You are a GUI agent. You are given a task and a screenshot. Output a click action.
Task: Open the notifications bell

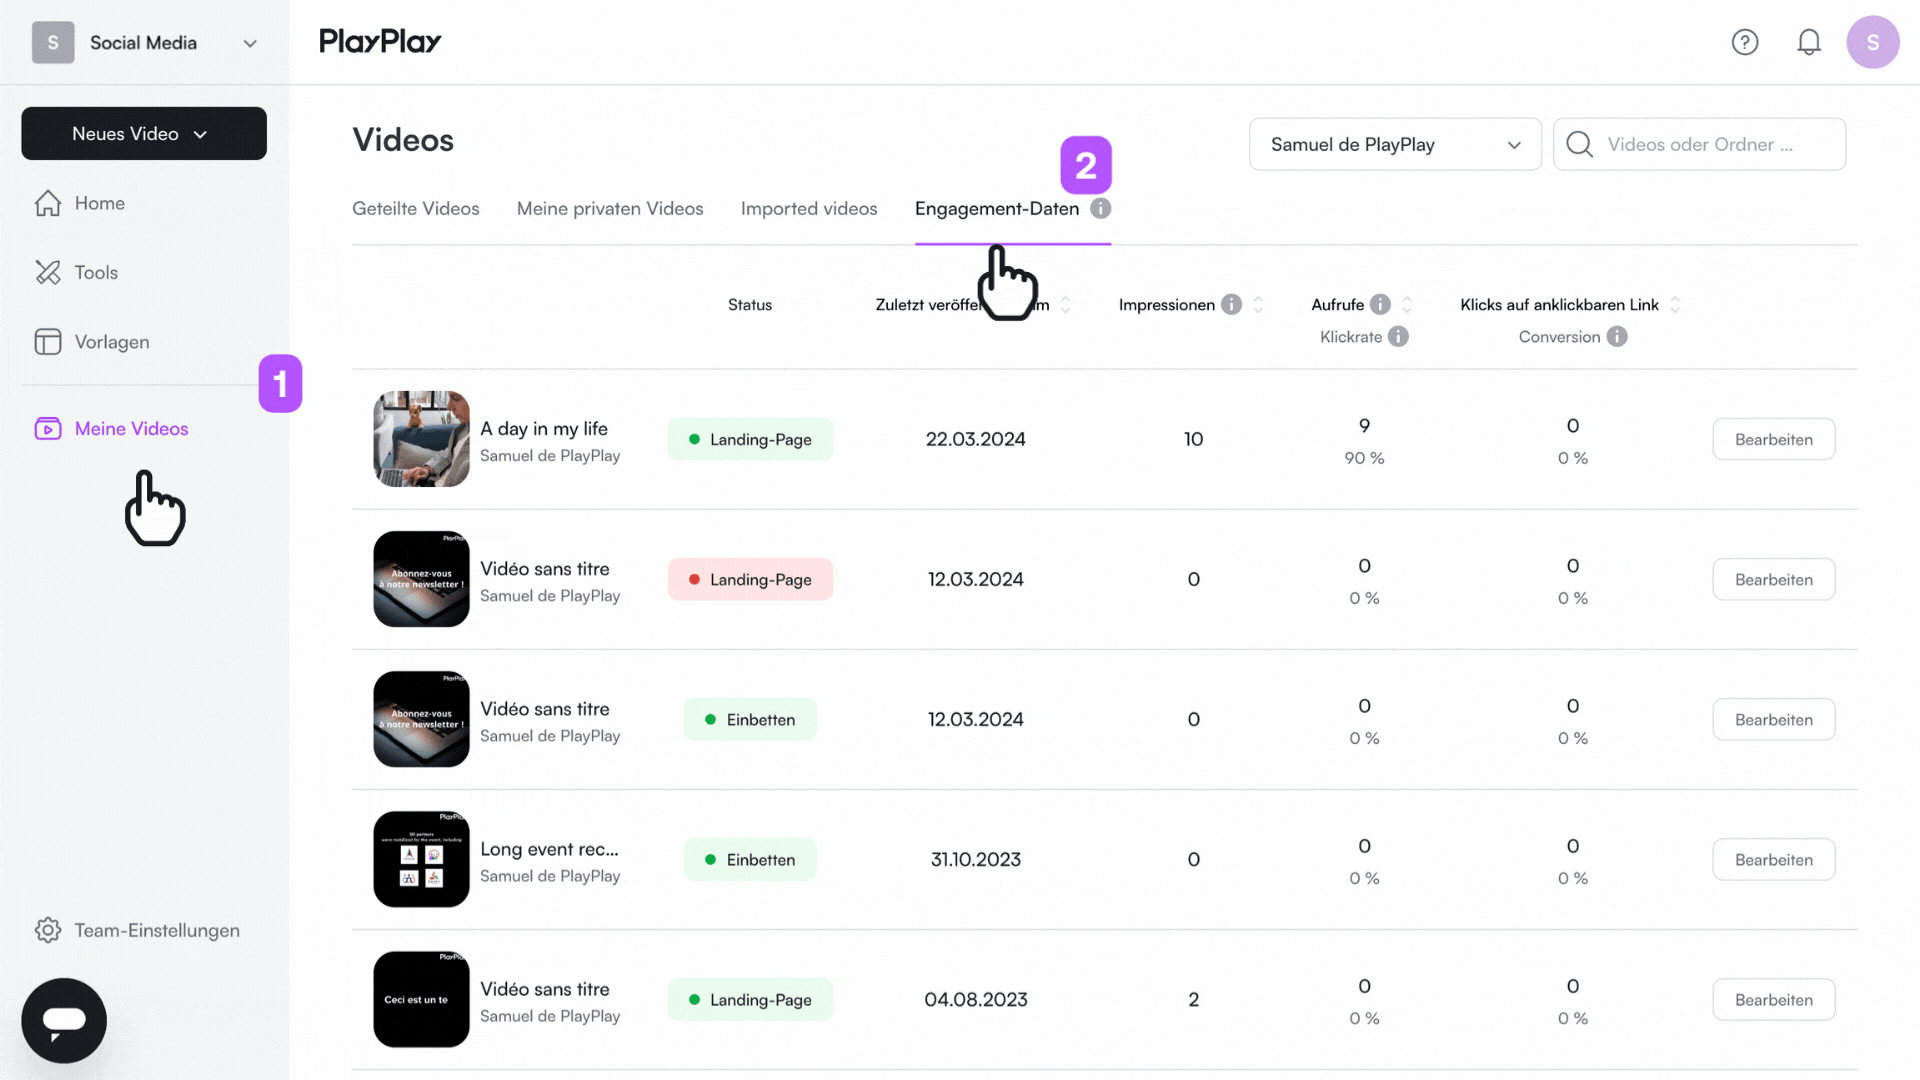(x=1809, y=42)
